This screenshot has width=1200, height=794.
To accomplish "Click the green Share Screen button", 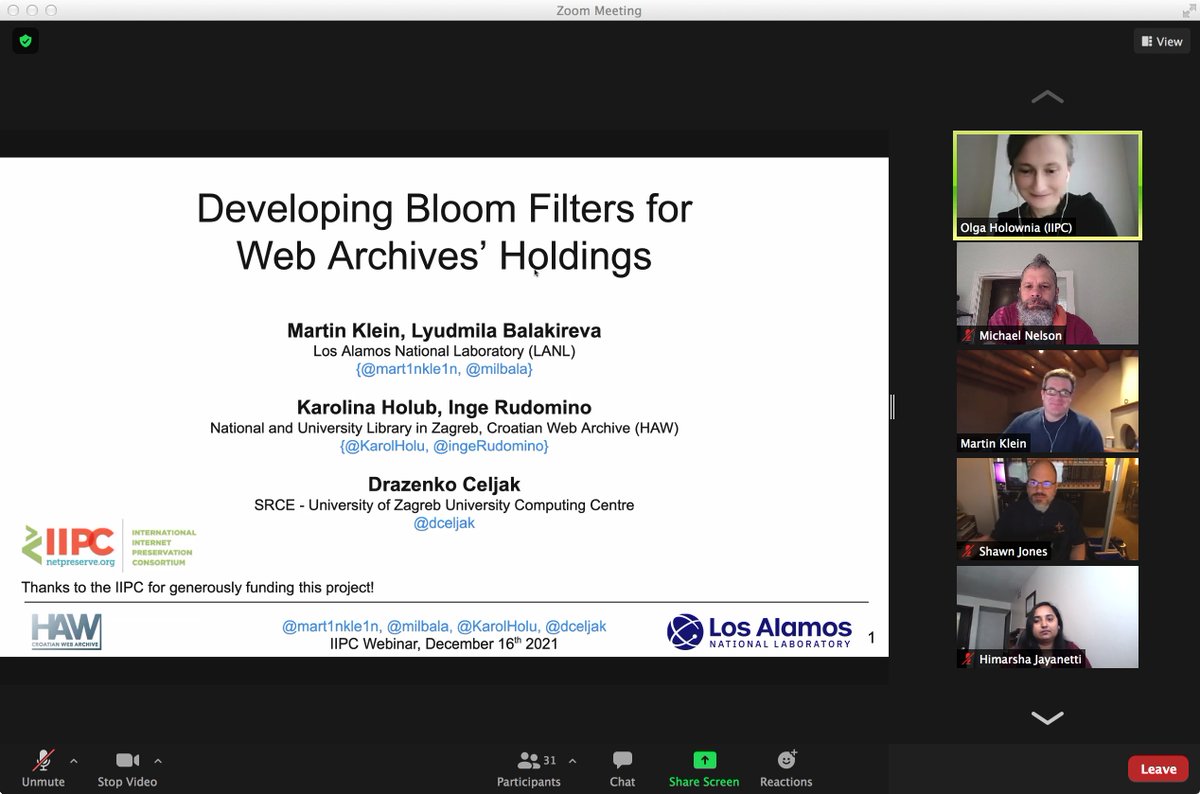I will (x=704, y=768).
